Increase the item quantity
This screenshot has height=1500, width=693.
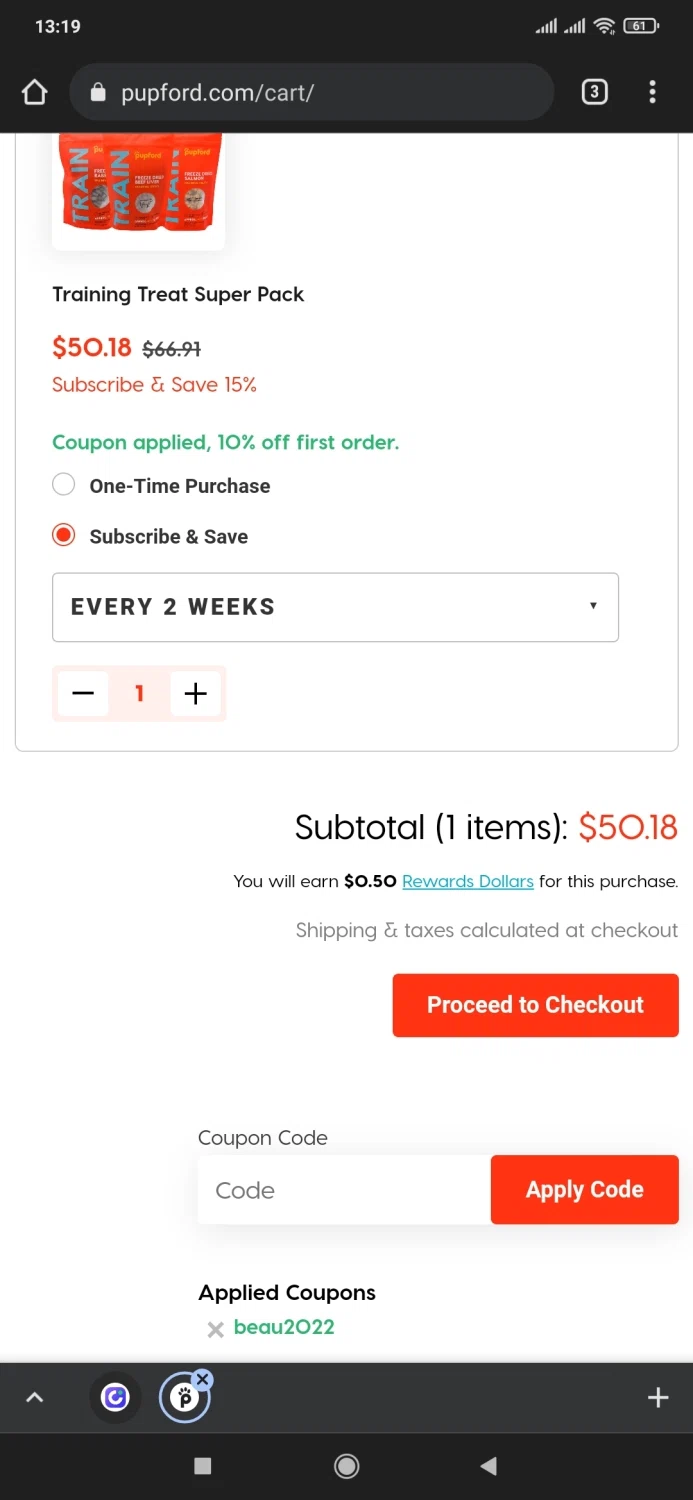[x=196, y=693]
